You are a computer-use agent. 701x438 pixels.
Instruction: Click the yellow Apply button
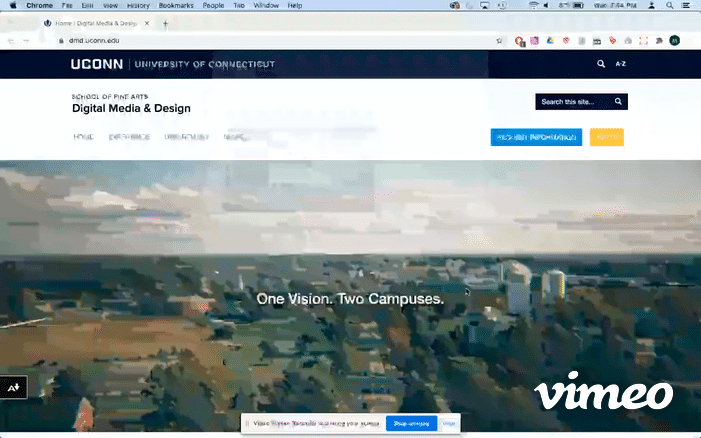tap(607, 137)
